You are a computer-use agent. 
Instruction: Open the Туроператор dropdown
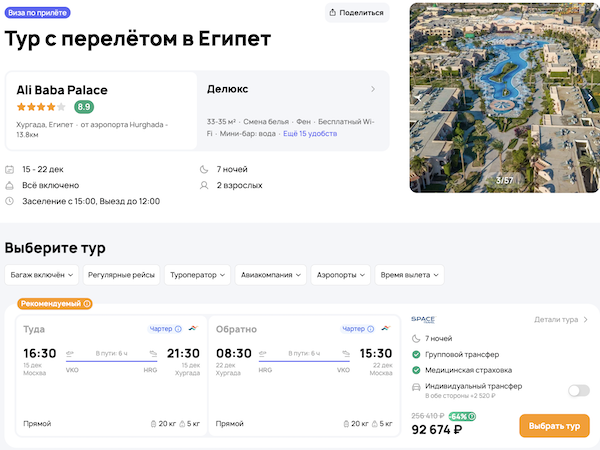click(x=197, y=275)
